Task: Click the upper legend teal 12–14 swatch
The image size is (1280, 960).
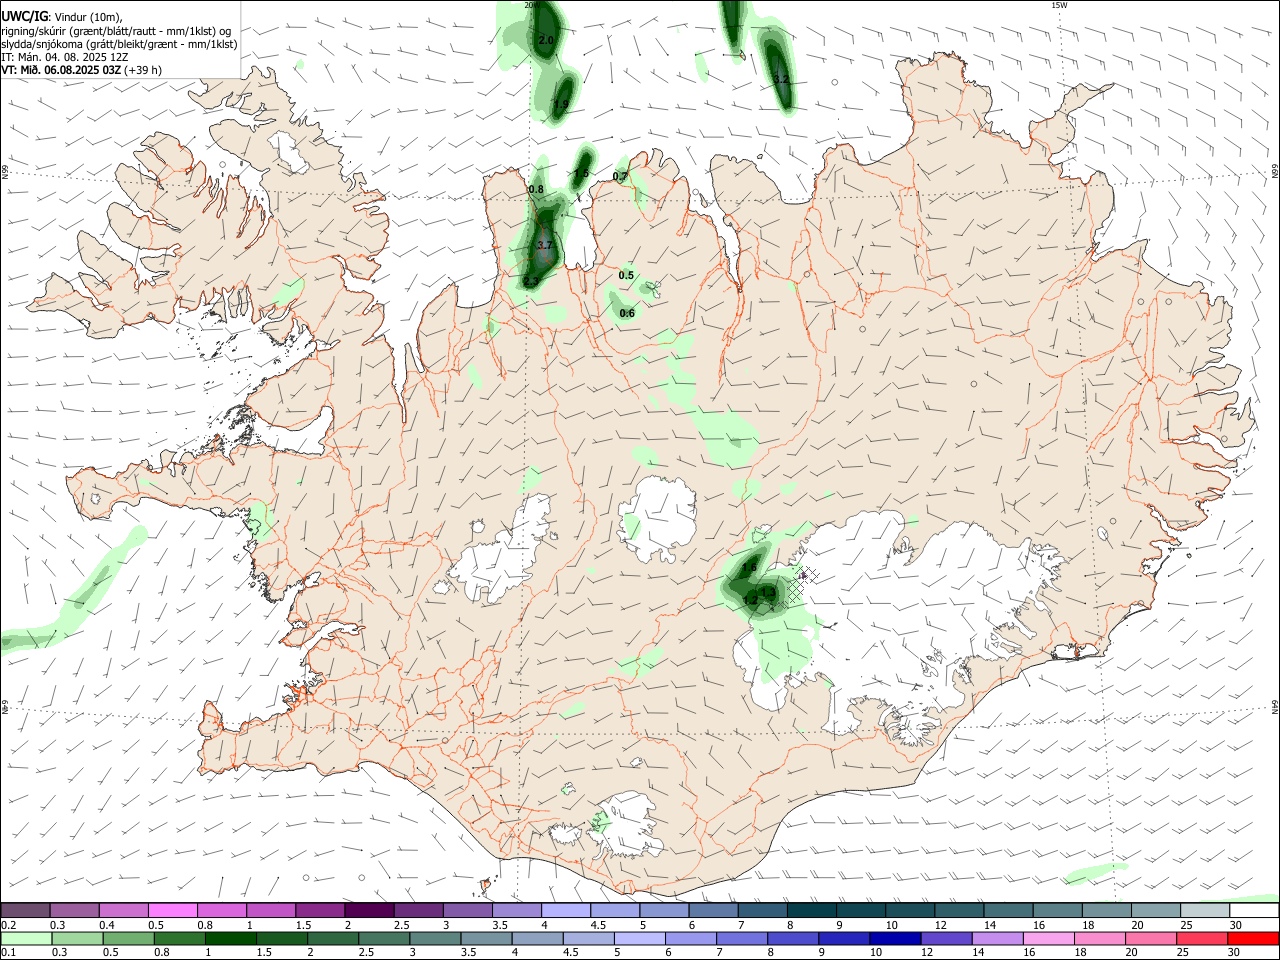Action: (959, 910)
